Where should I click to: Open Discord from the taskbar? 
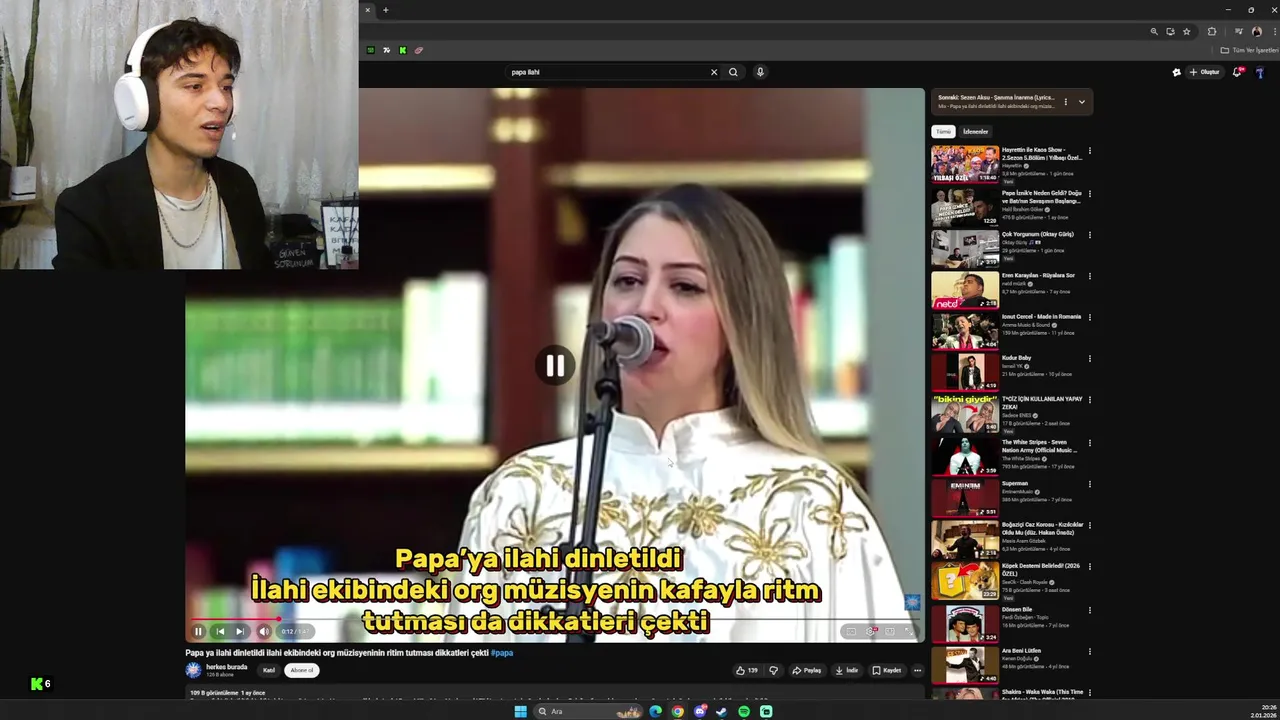[x=700, y=711]
